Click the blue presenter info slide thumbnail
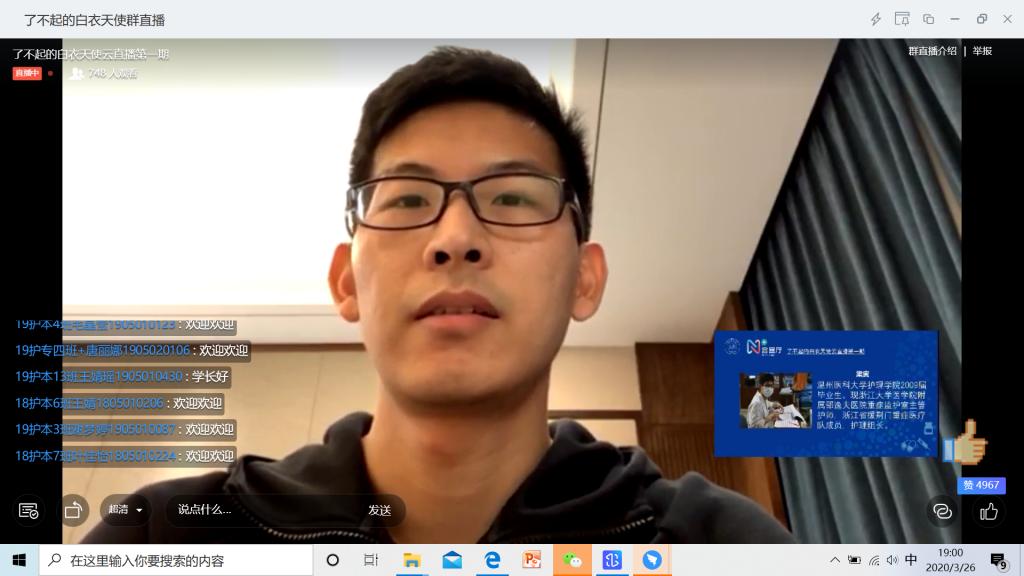The width and height of the screenshot is (1024, 576). coord(825,393)
